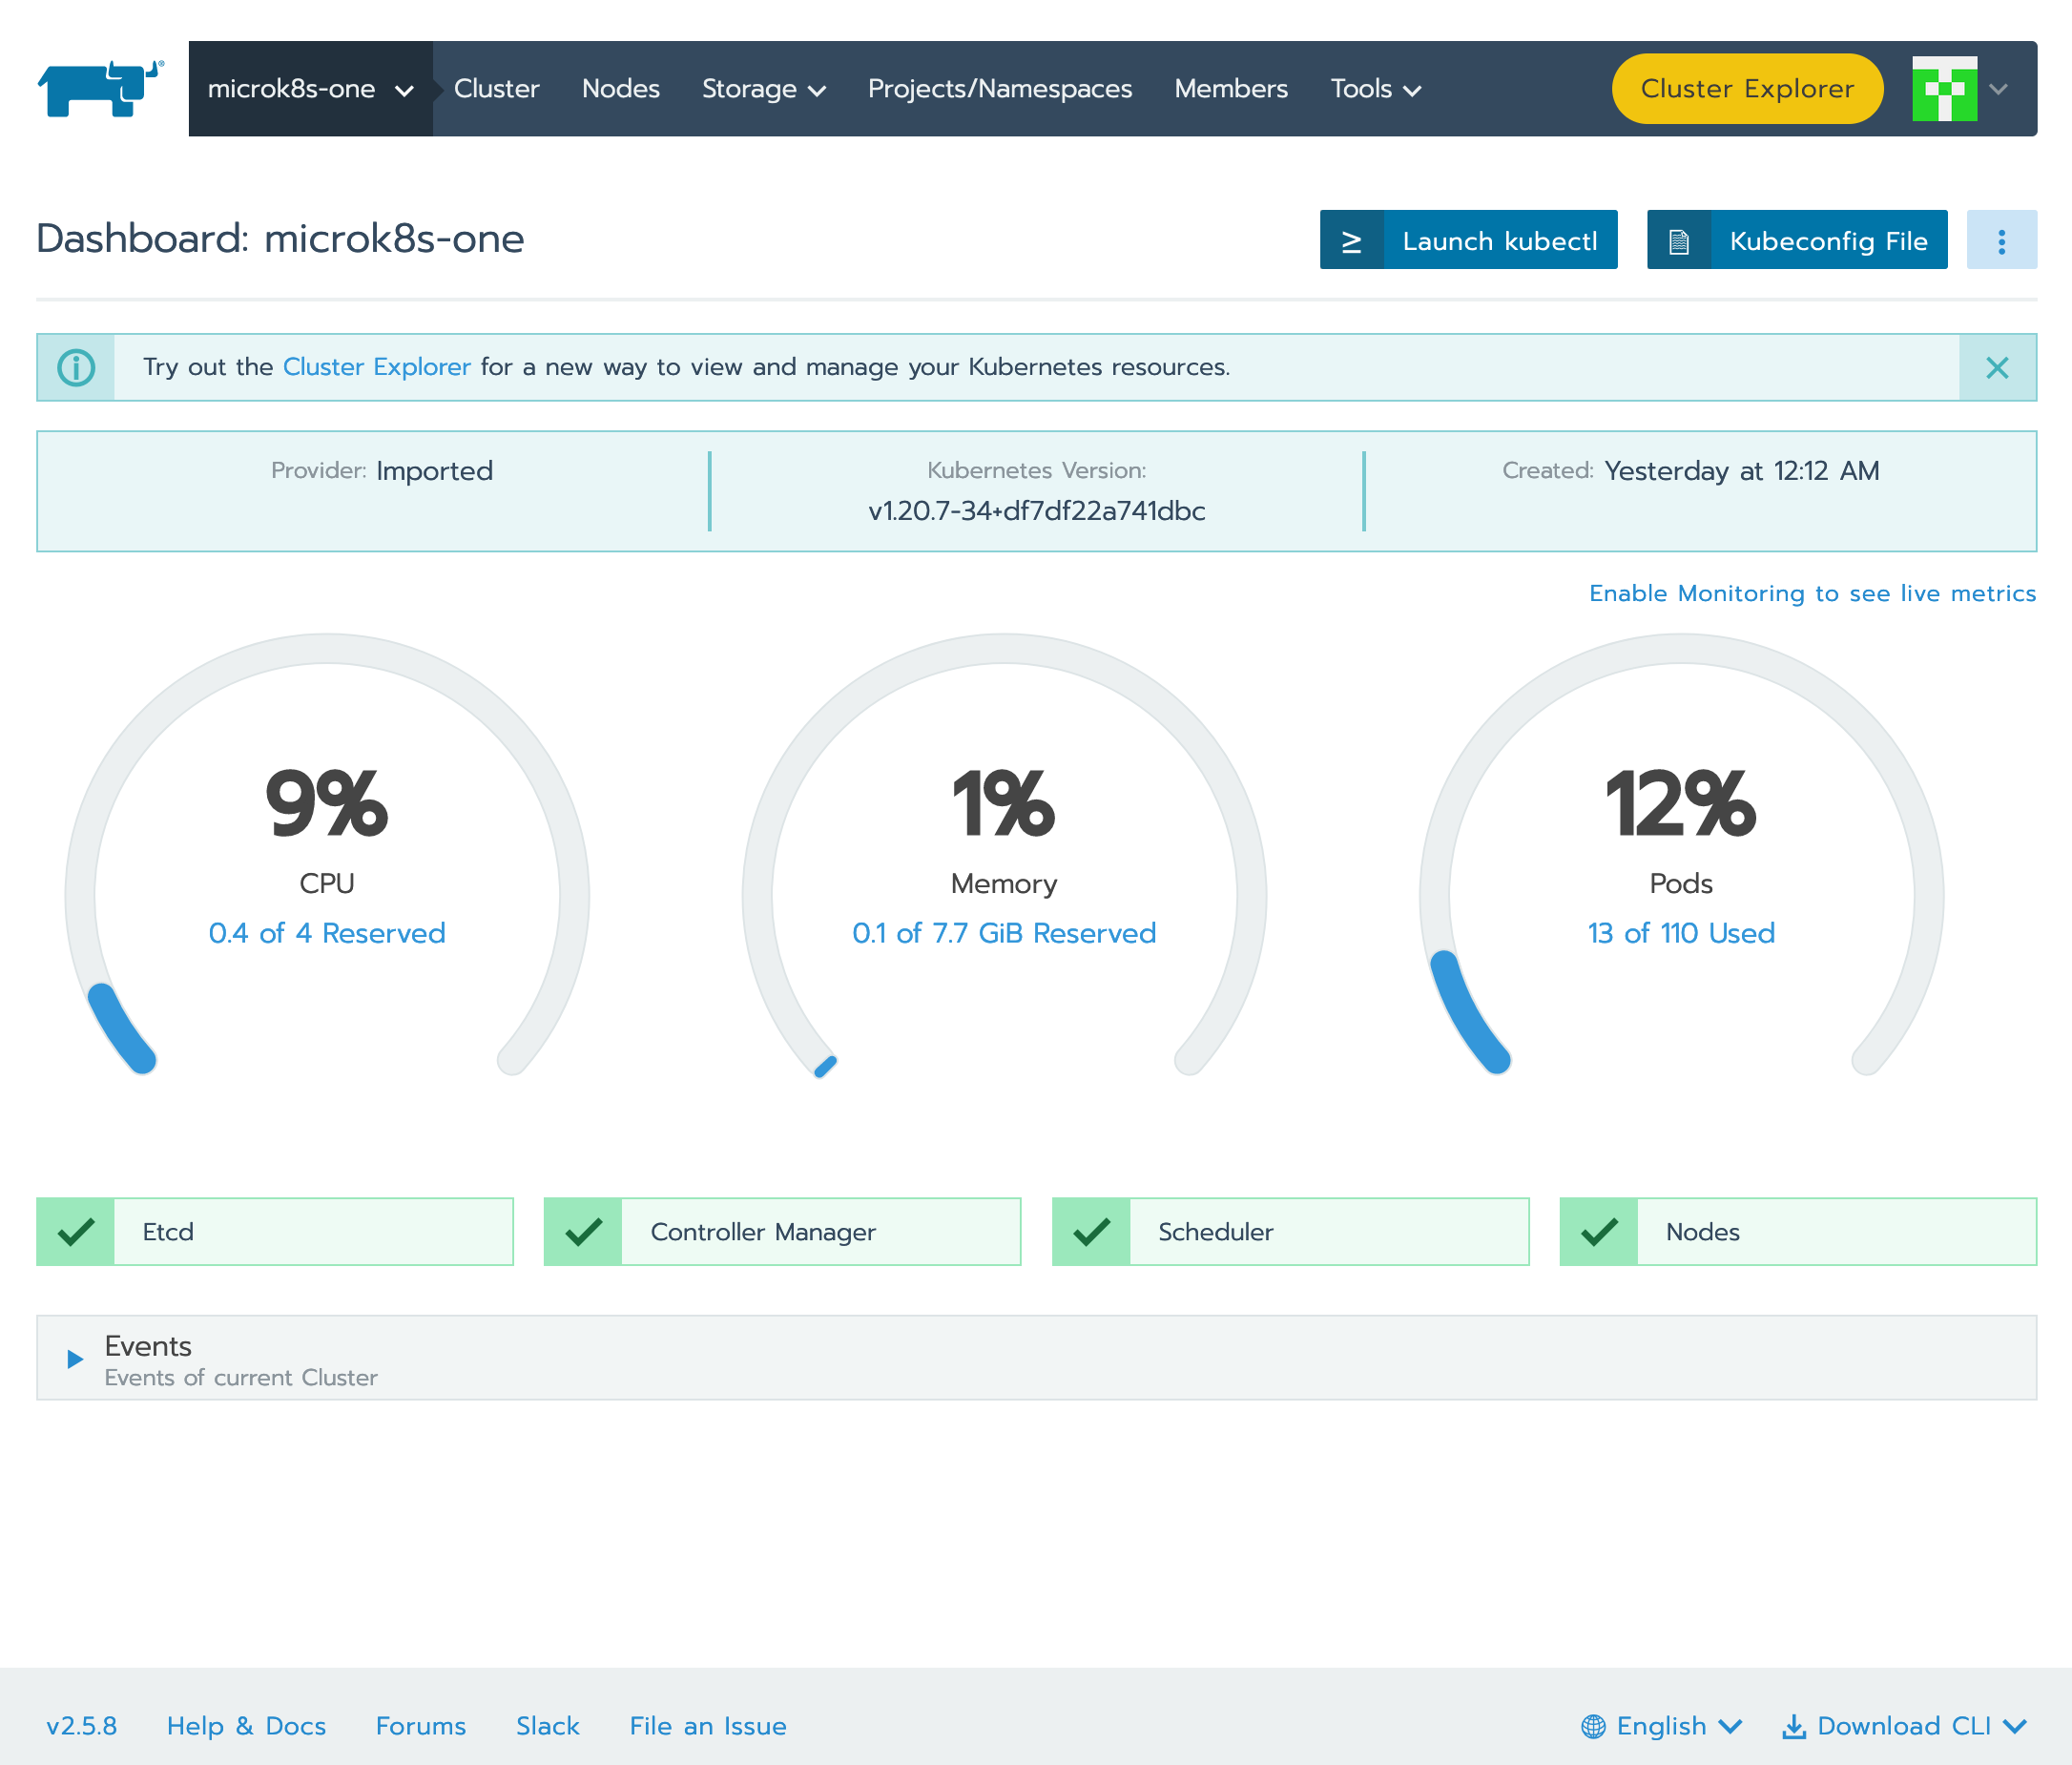The width and height of the screenshot is (2072, 1765).
Task: Click the Kubeconfig File document icon
Action: pyautogui.click(x=1678, y=241)
